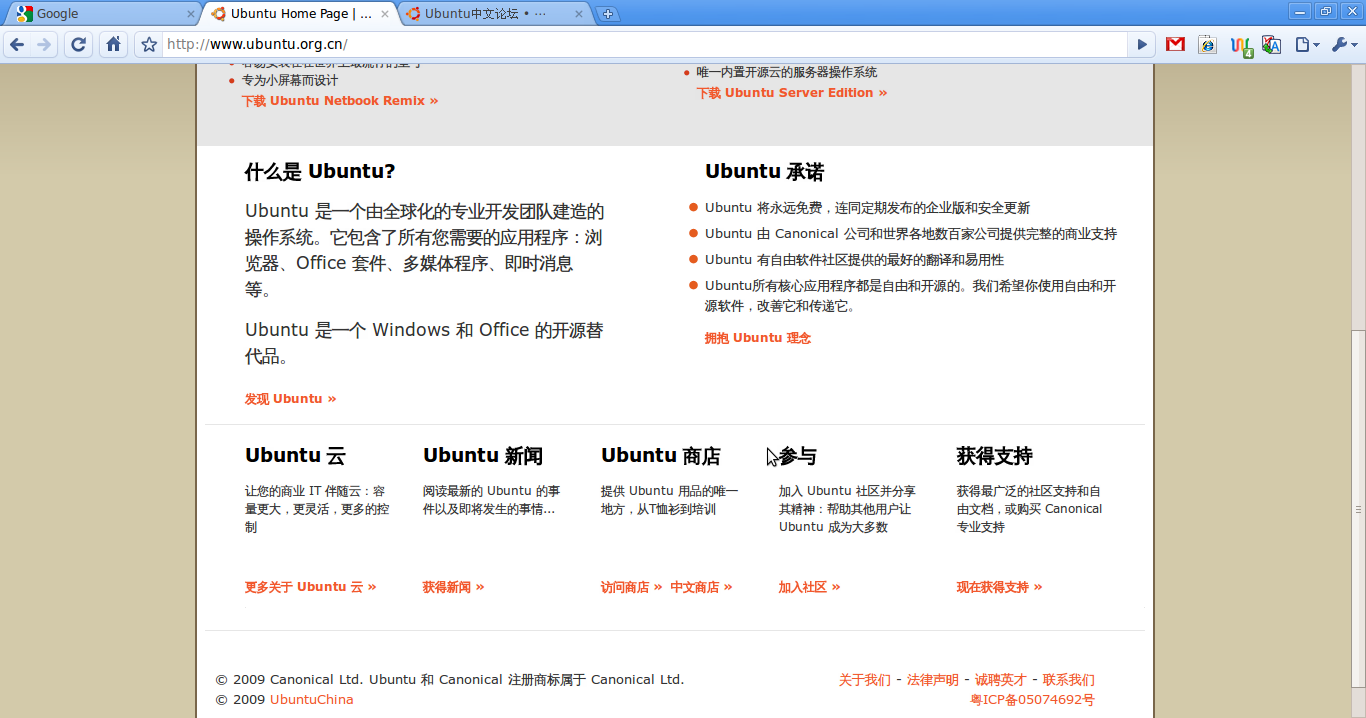Click the 获得新闻 link
The width and height of the screenshot is (1366, 718).
pyautogui.click(x=453, y=587)
